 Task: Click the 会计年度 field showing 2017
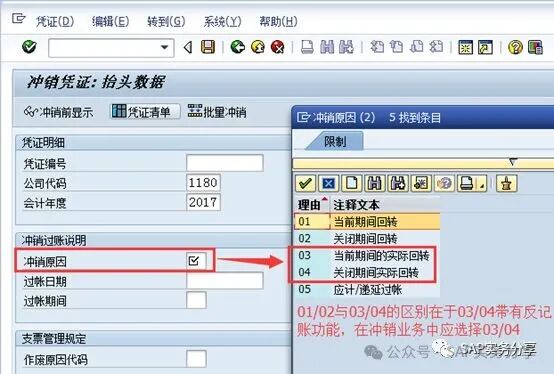(204, 202)
